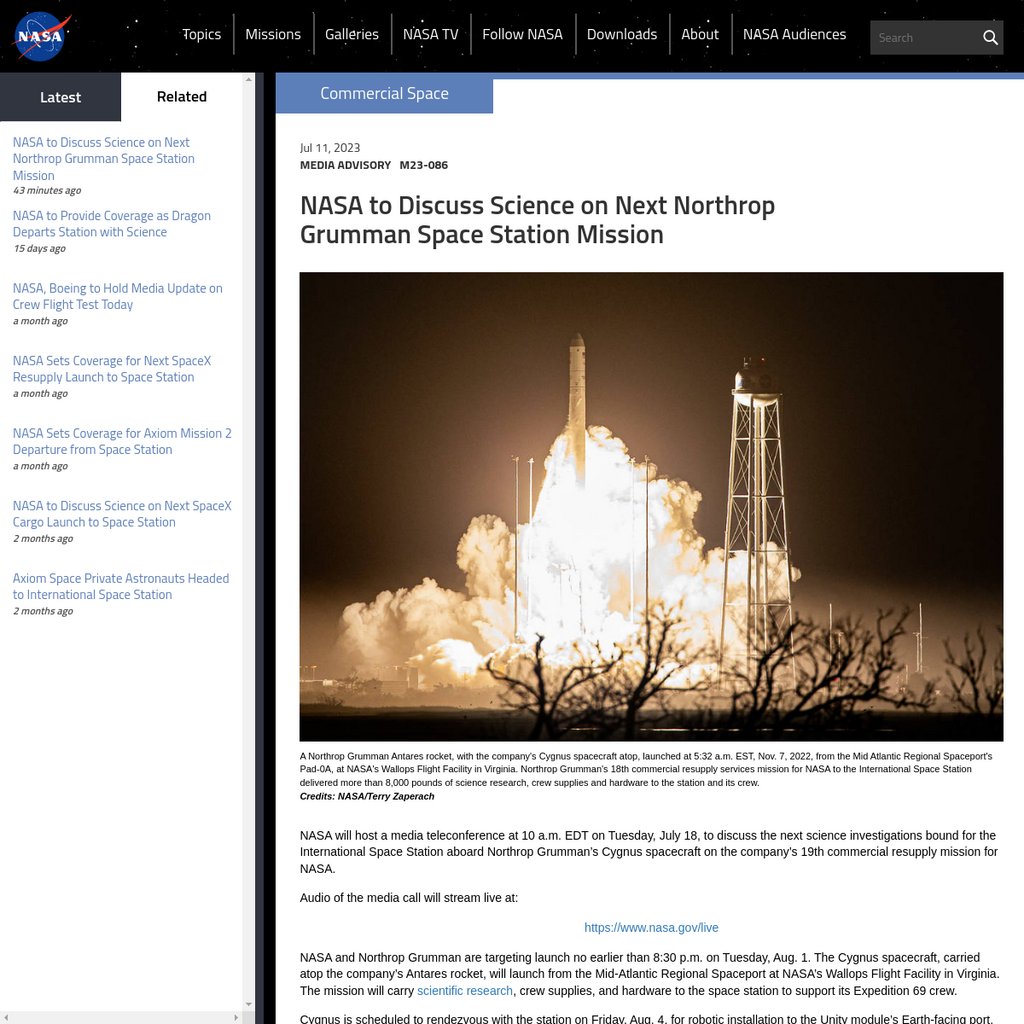Click the 'scientific research' link
The height and width of the screenshot is (1024, 1024).
[x=465, y=991]
